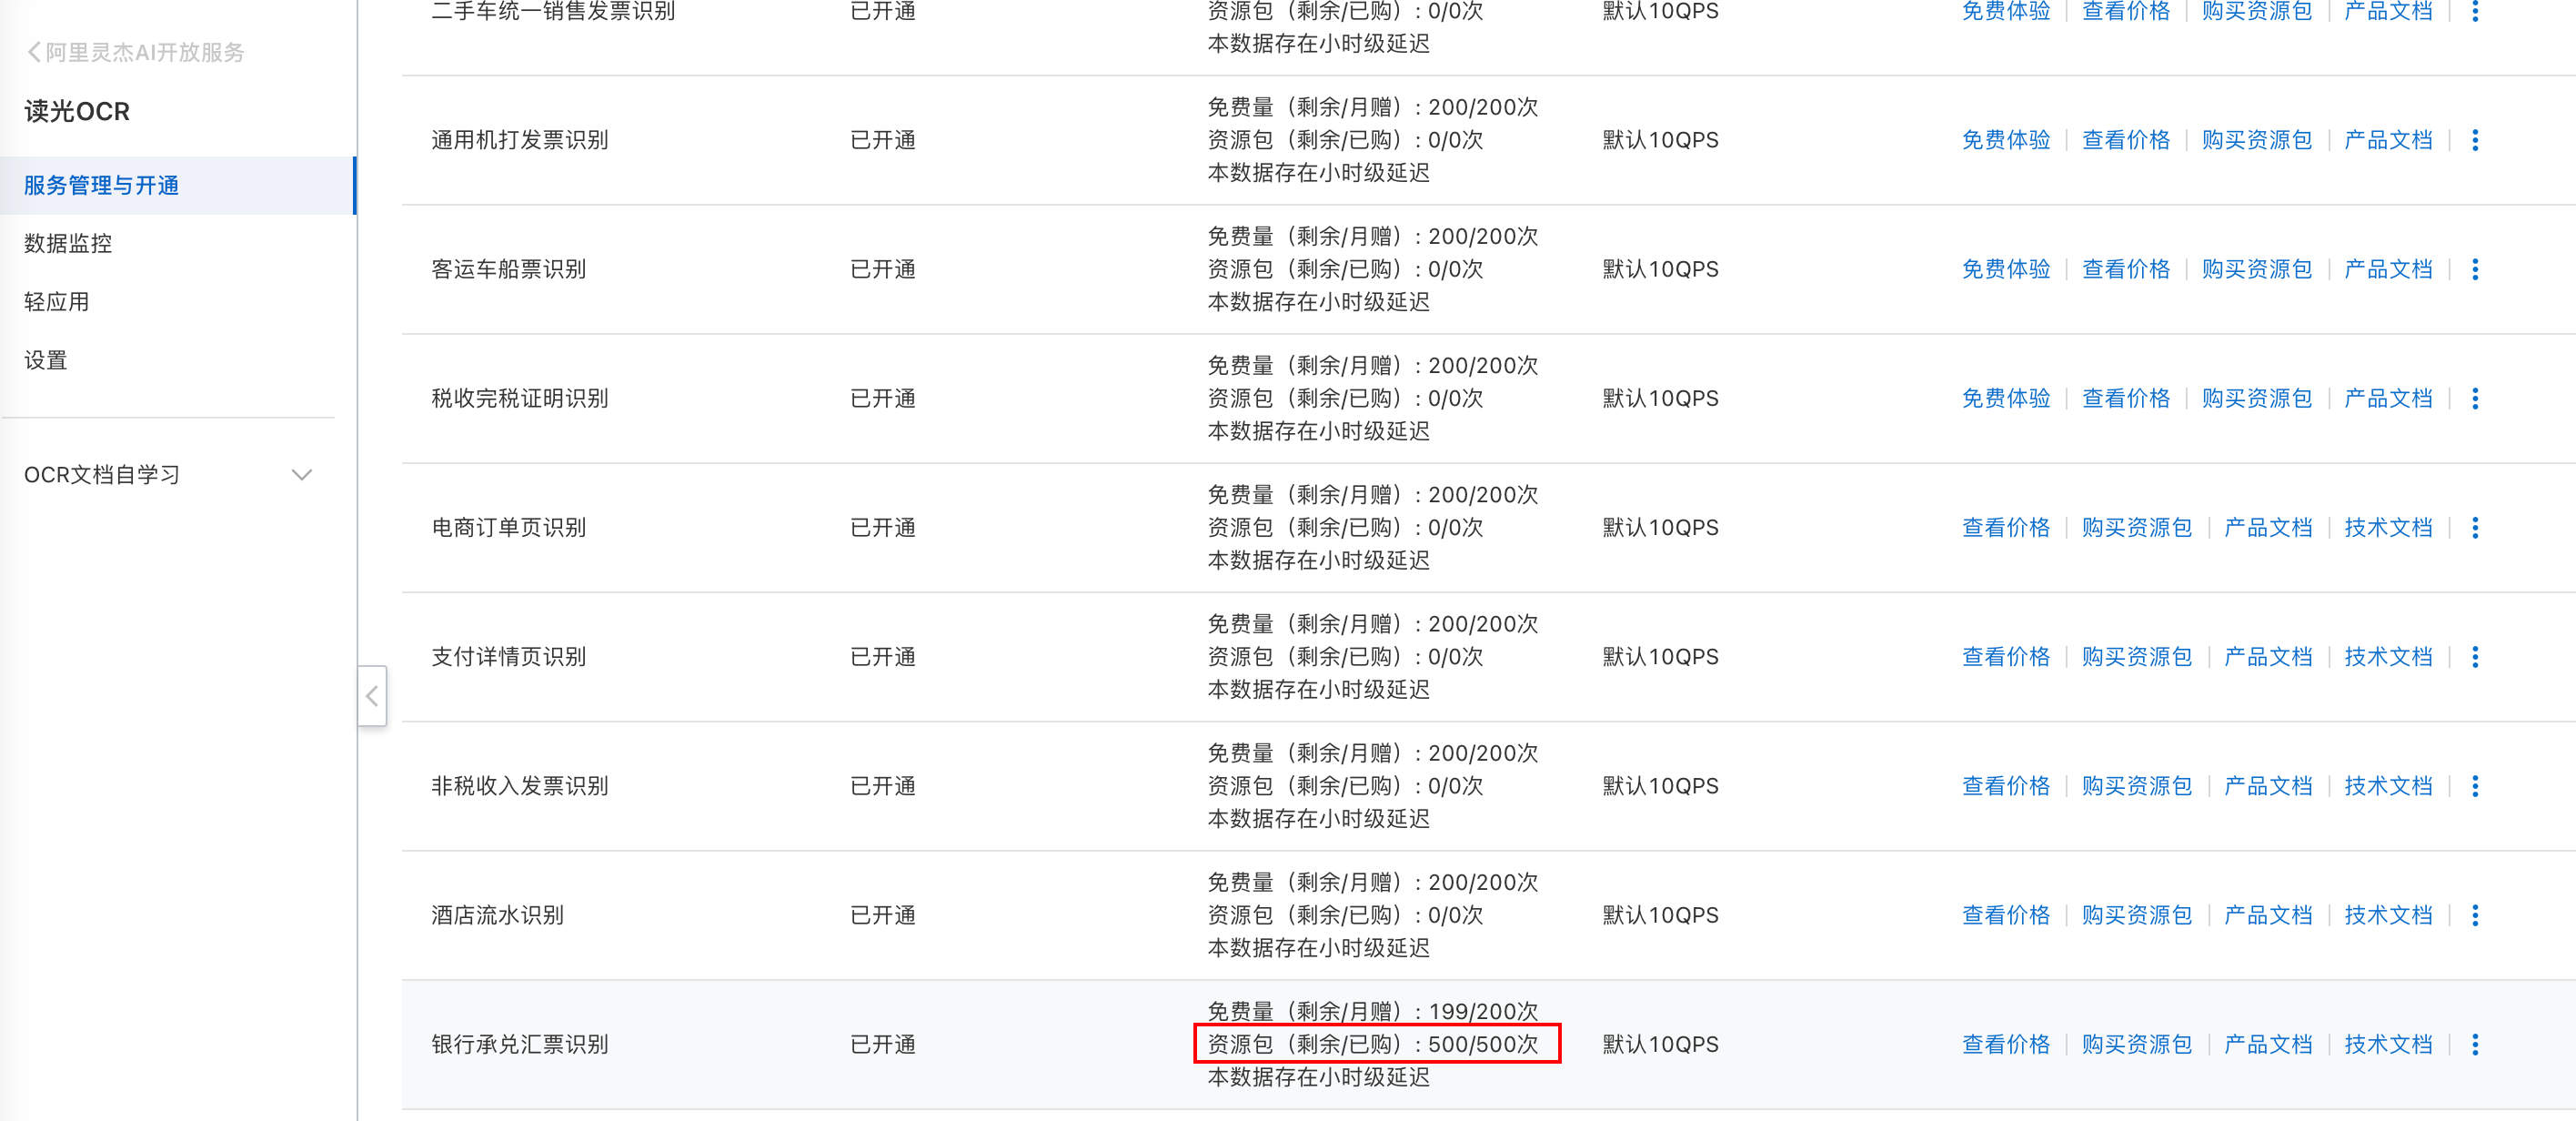
Task: Open more options for 客运车船票识别 row
Action: (2475, 269)
